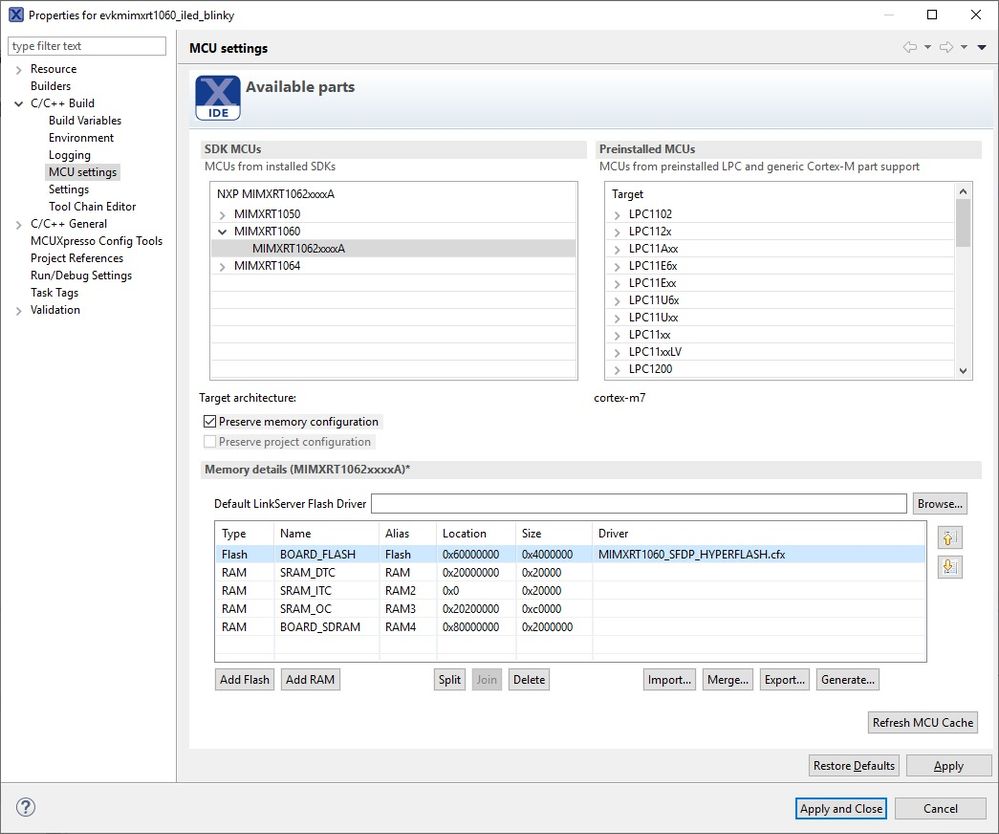Expand the LPC112x target node
The image size is (999, 834).
coord(617,232)
